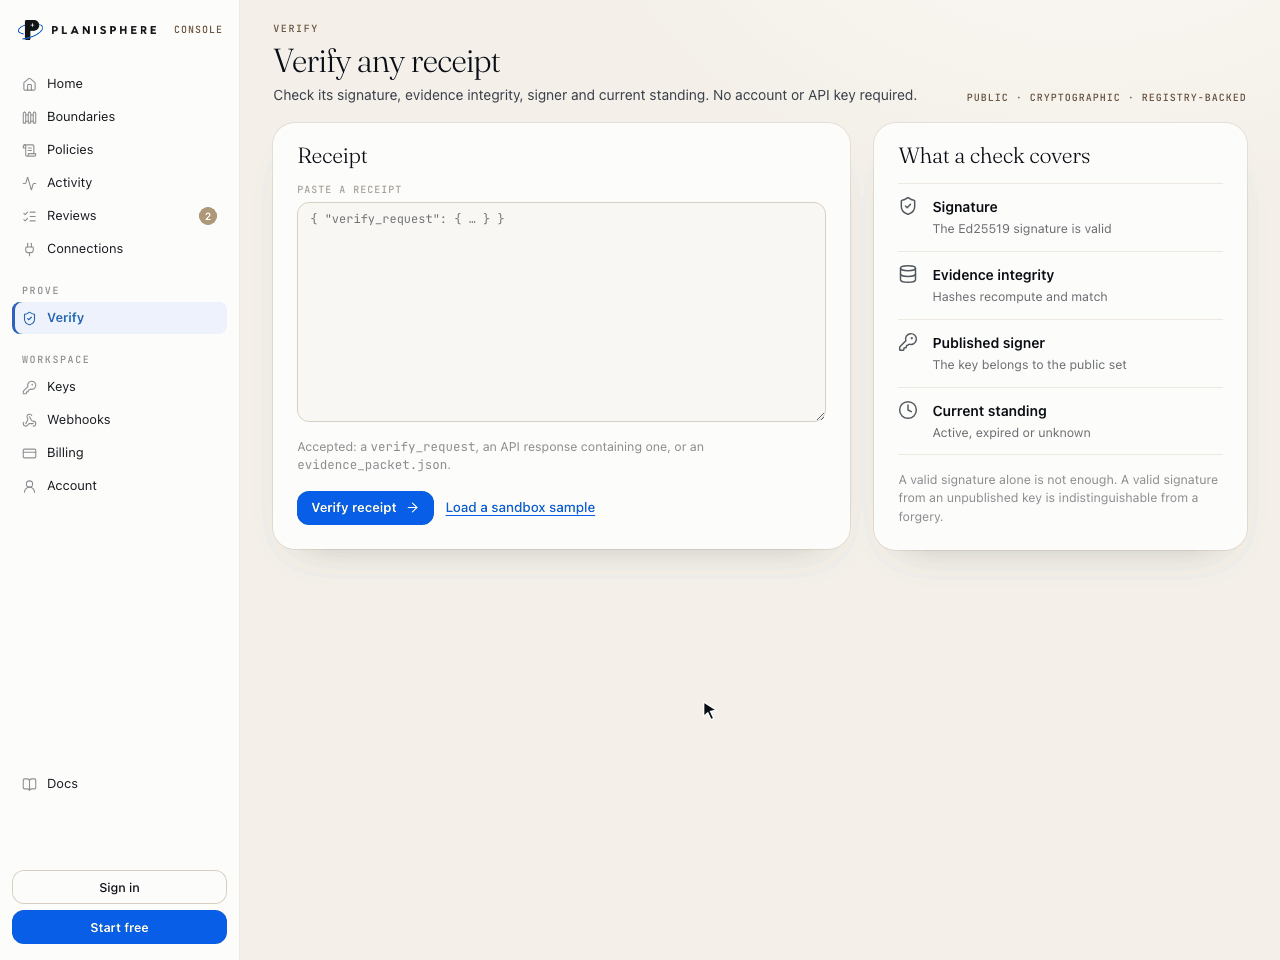Click the Published signer key icon

(x=908, y=342)
